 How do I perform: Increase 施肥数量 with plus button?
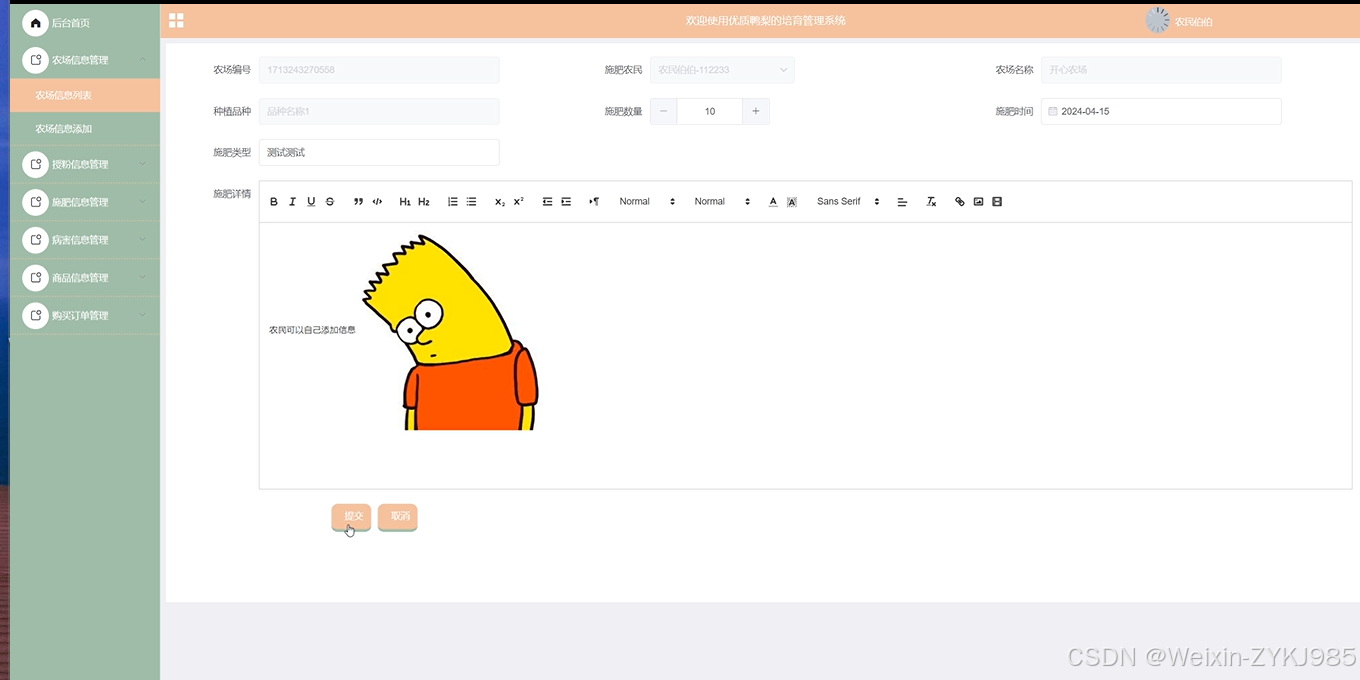coord(756,112)
